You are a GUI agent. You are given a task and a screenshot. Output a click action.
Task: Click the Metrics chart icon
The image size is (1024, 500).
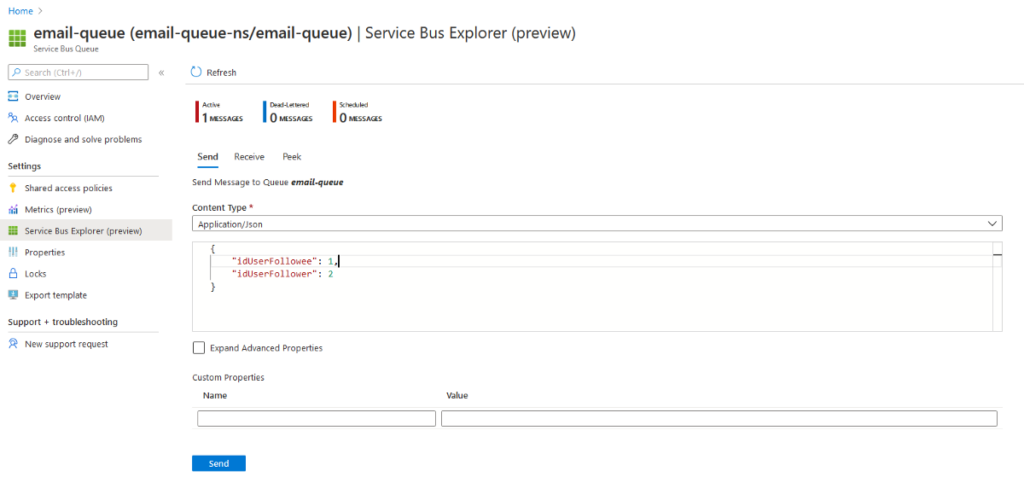tap(13, 210)
